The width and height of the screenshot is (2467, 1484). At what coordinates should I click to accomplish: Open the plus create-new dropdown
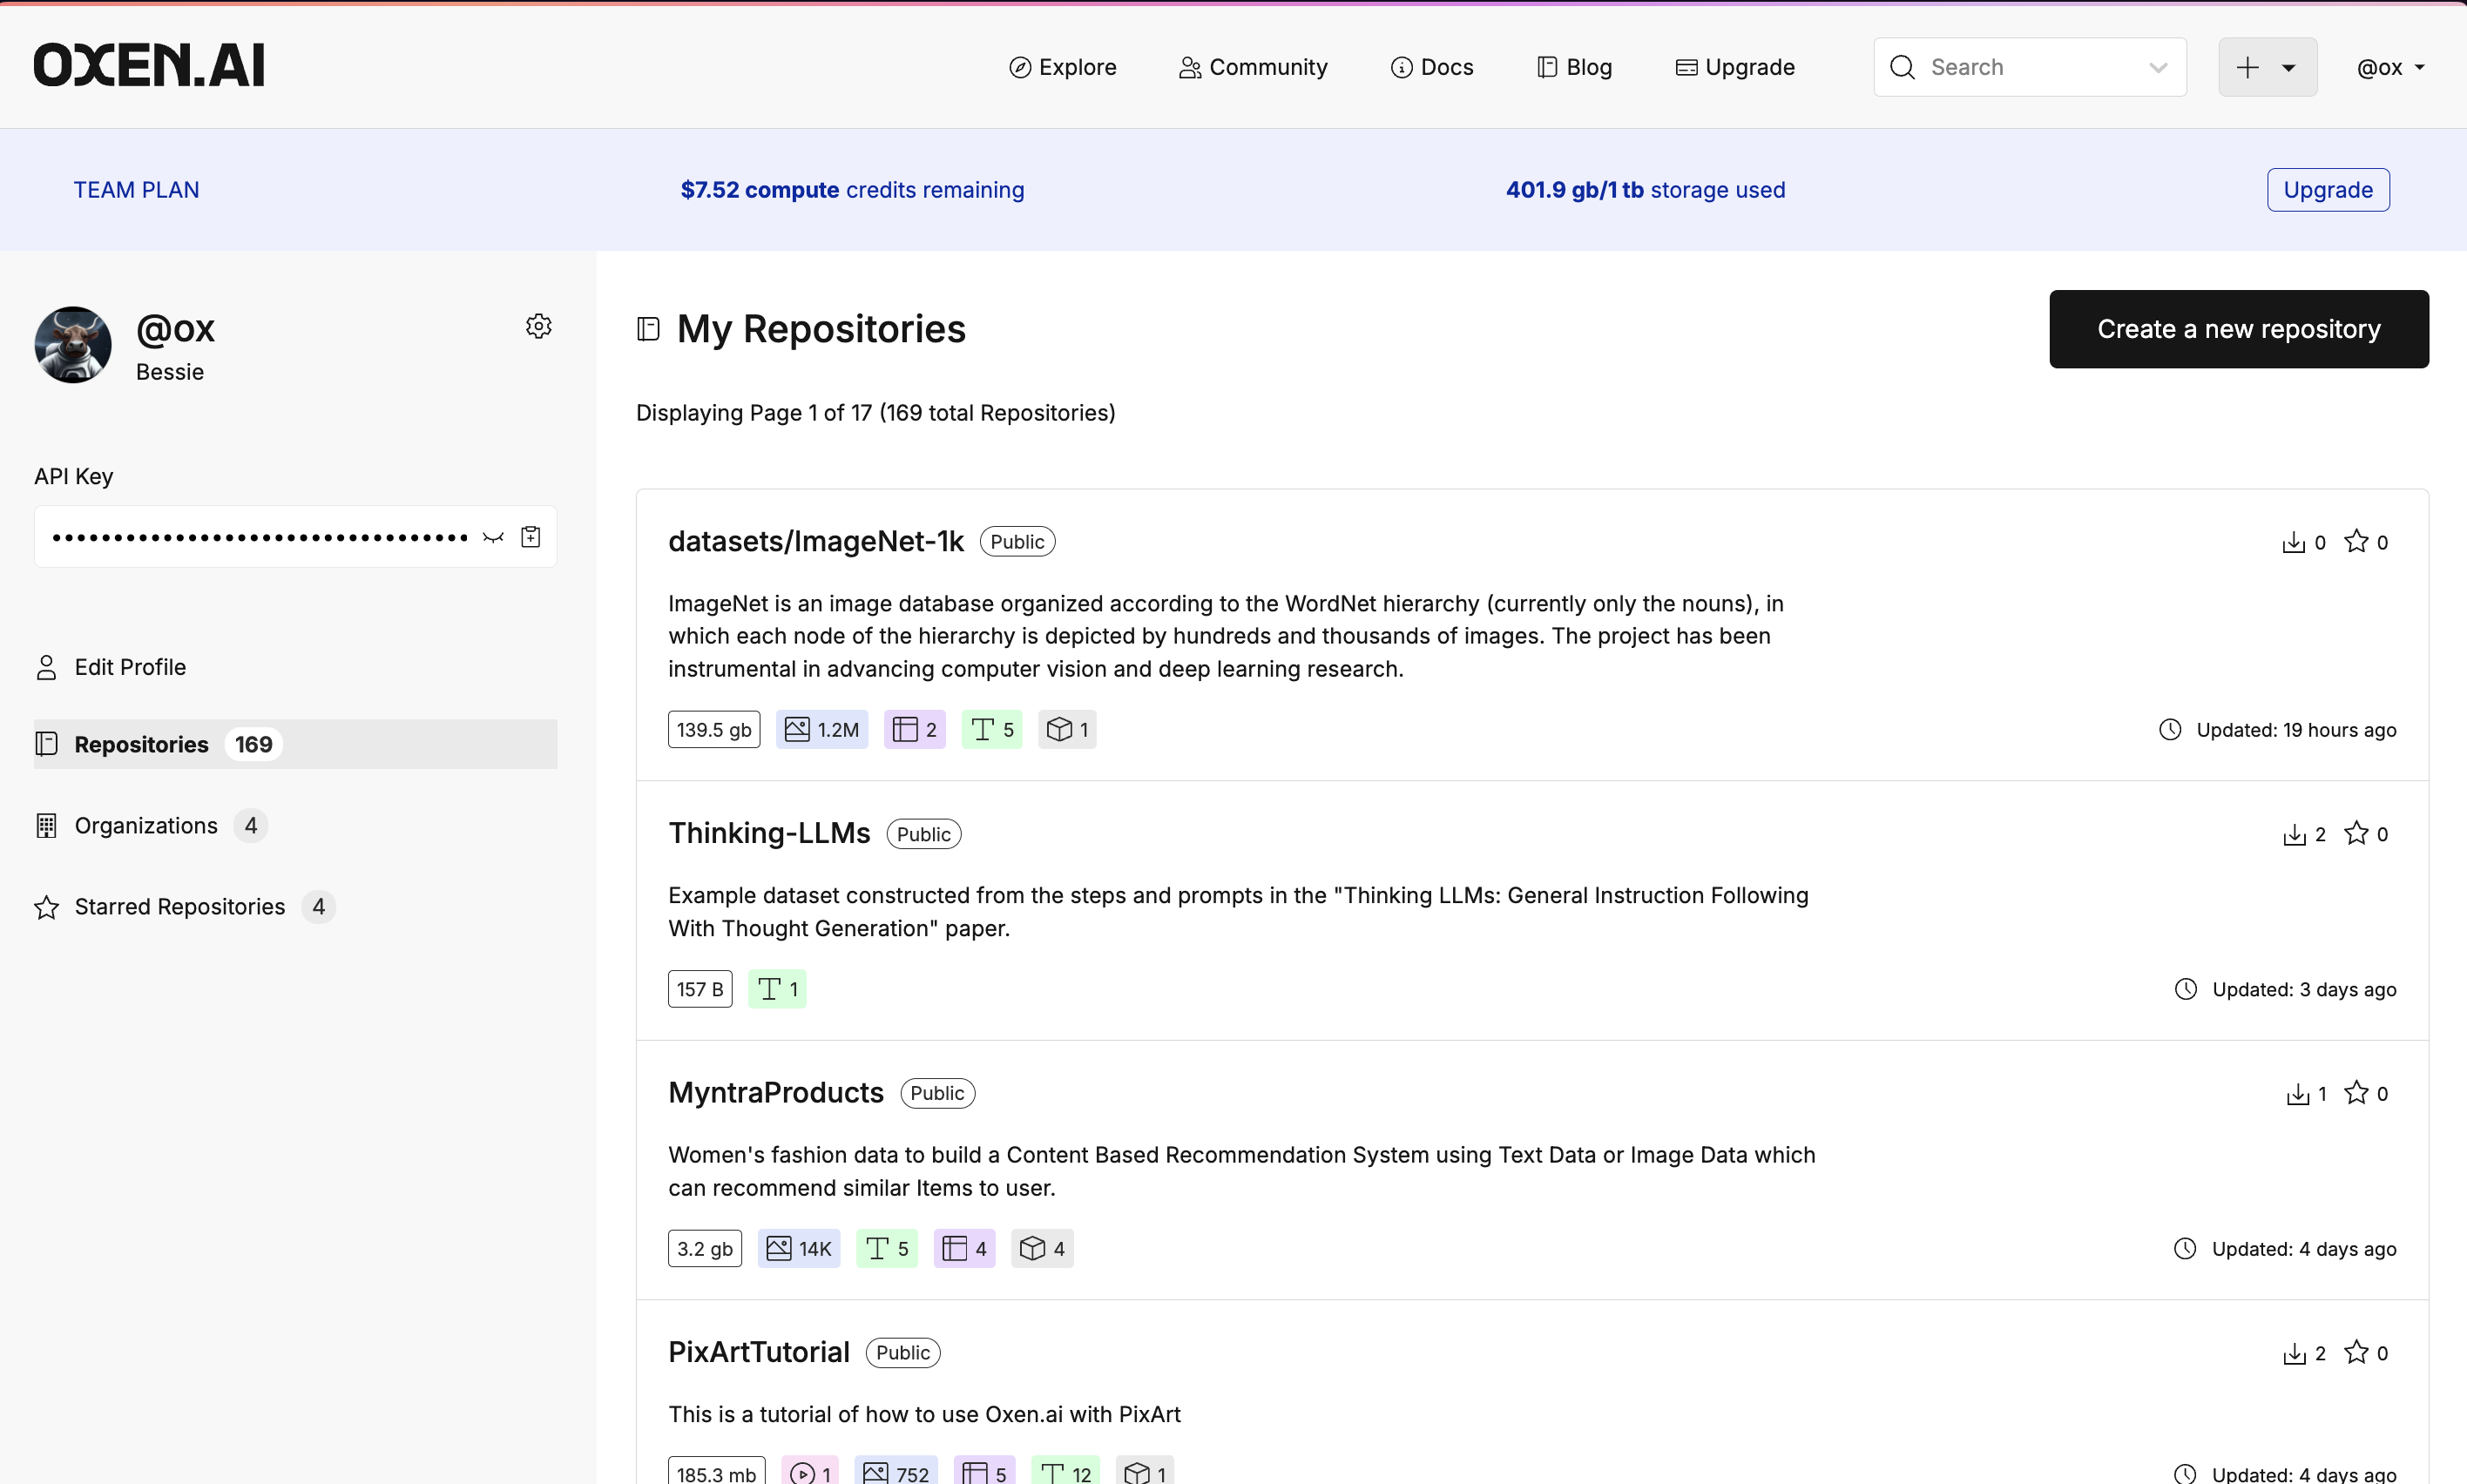2266,68
